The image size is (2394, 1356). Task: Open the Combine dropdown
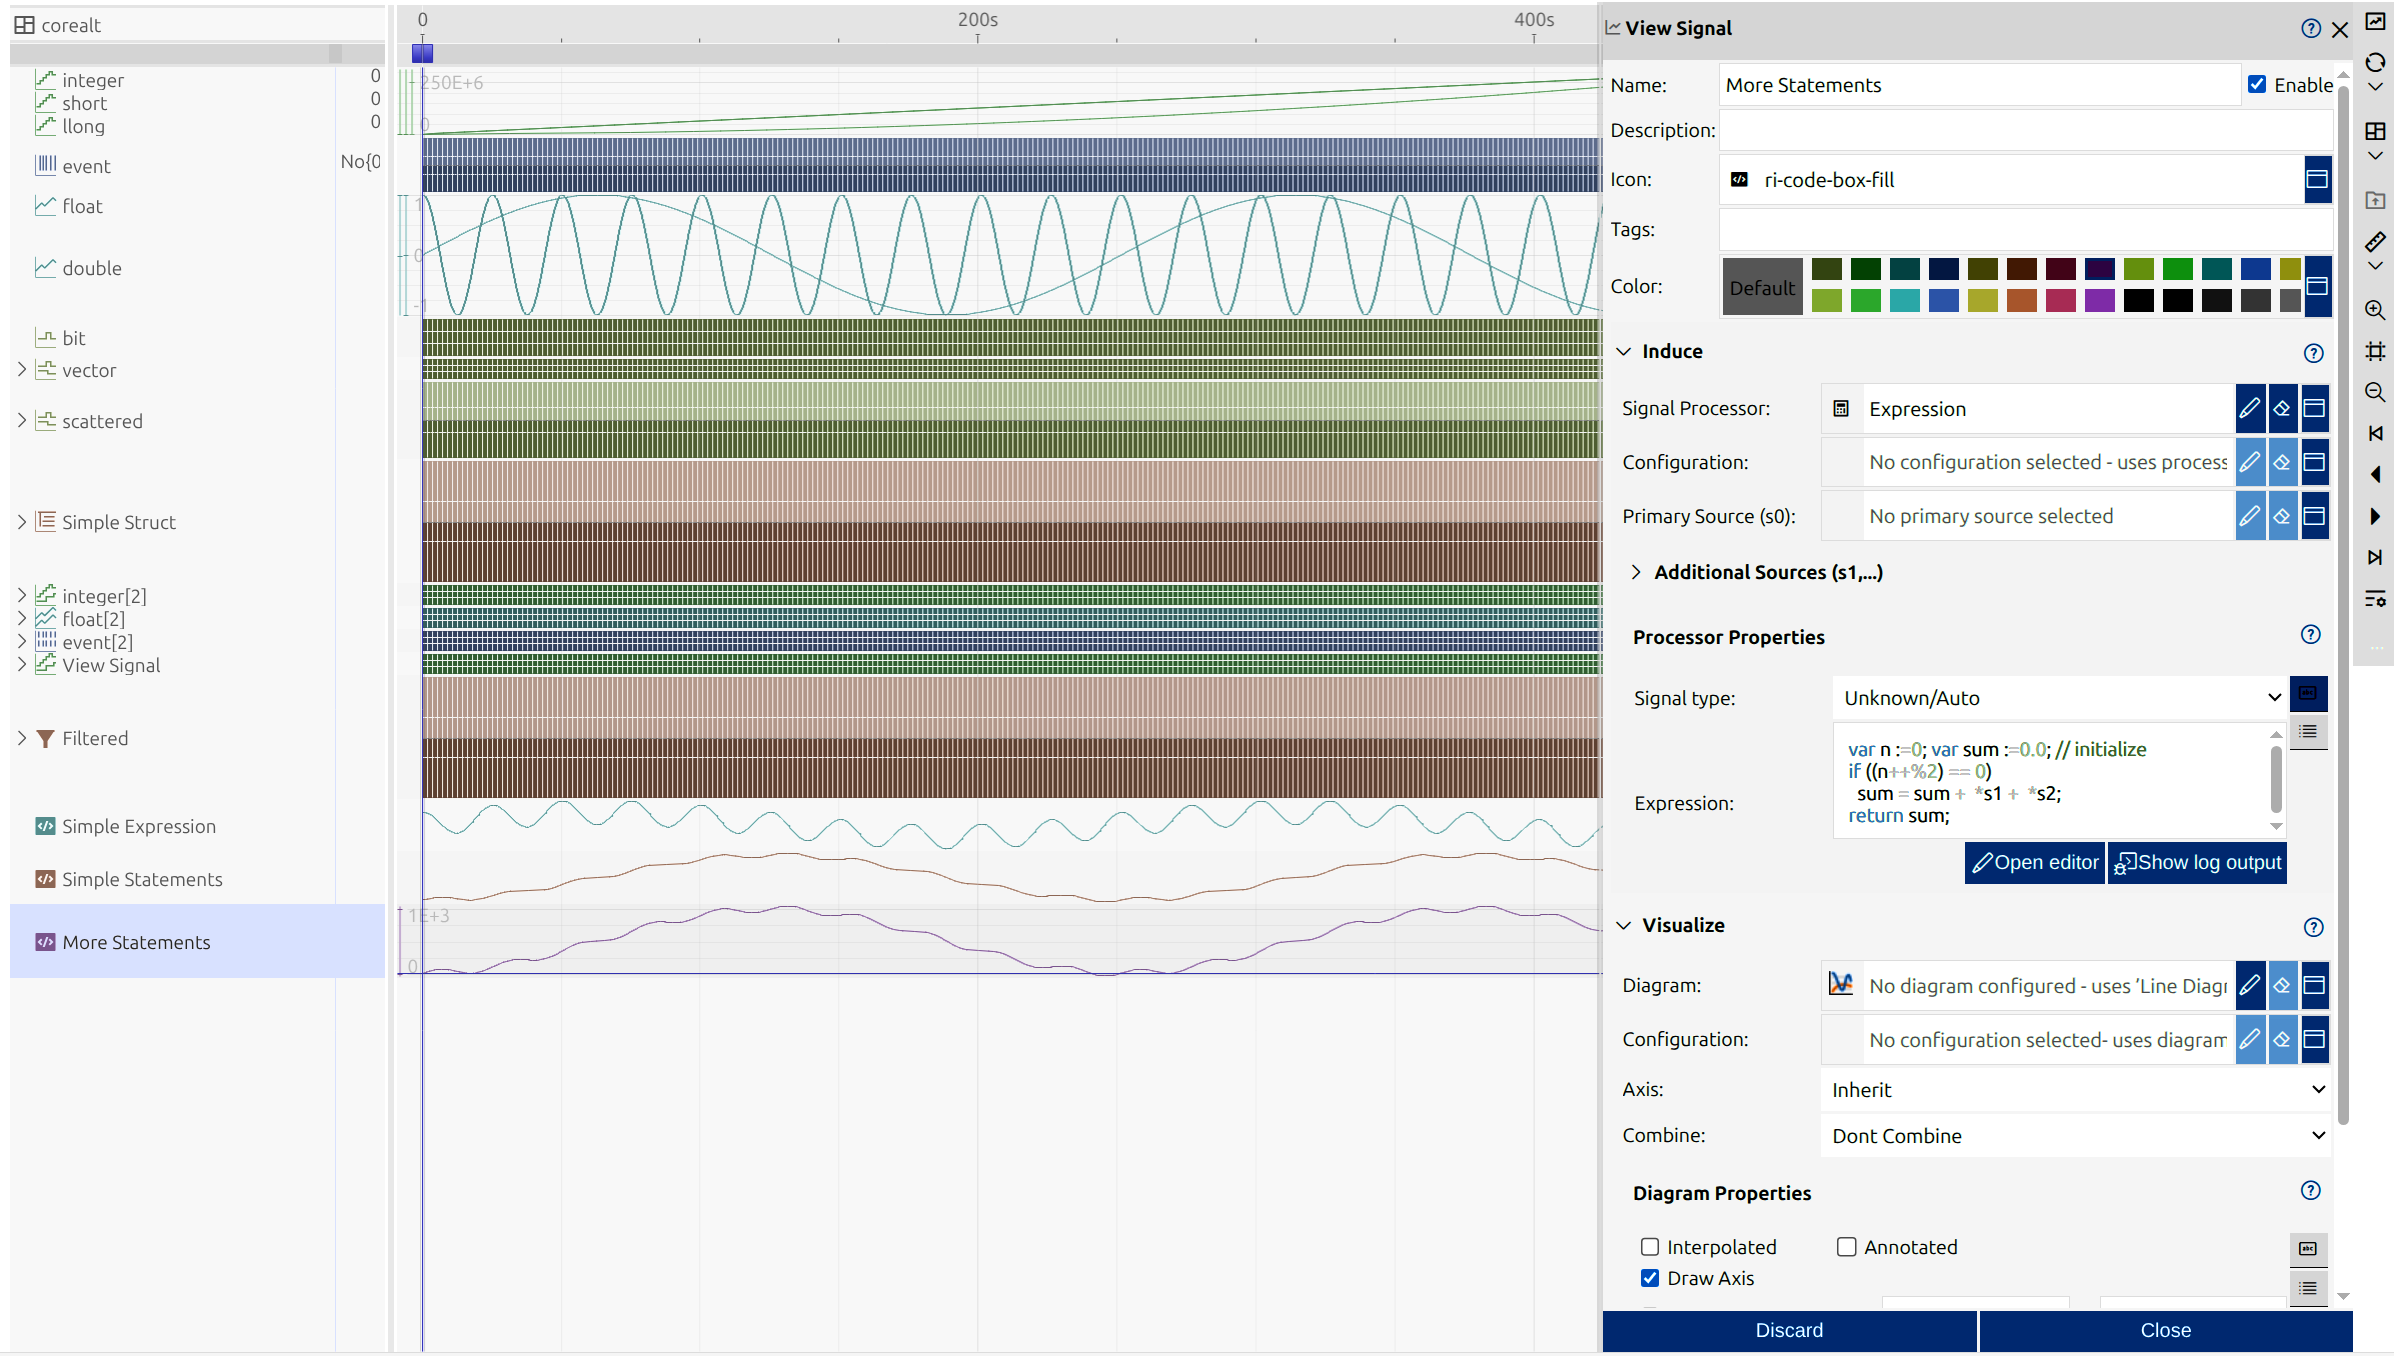[2076, 1136]
